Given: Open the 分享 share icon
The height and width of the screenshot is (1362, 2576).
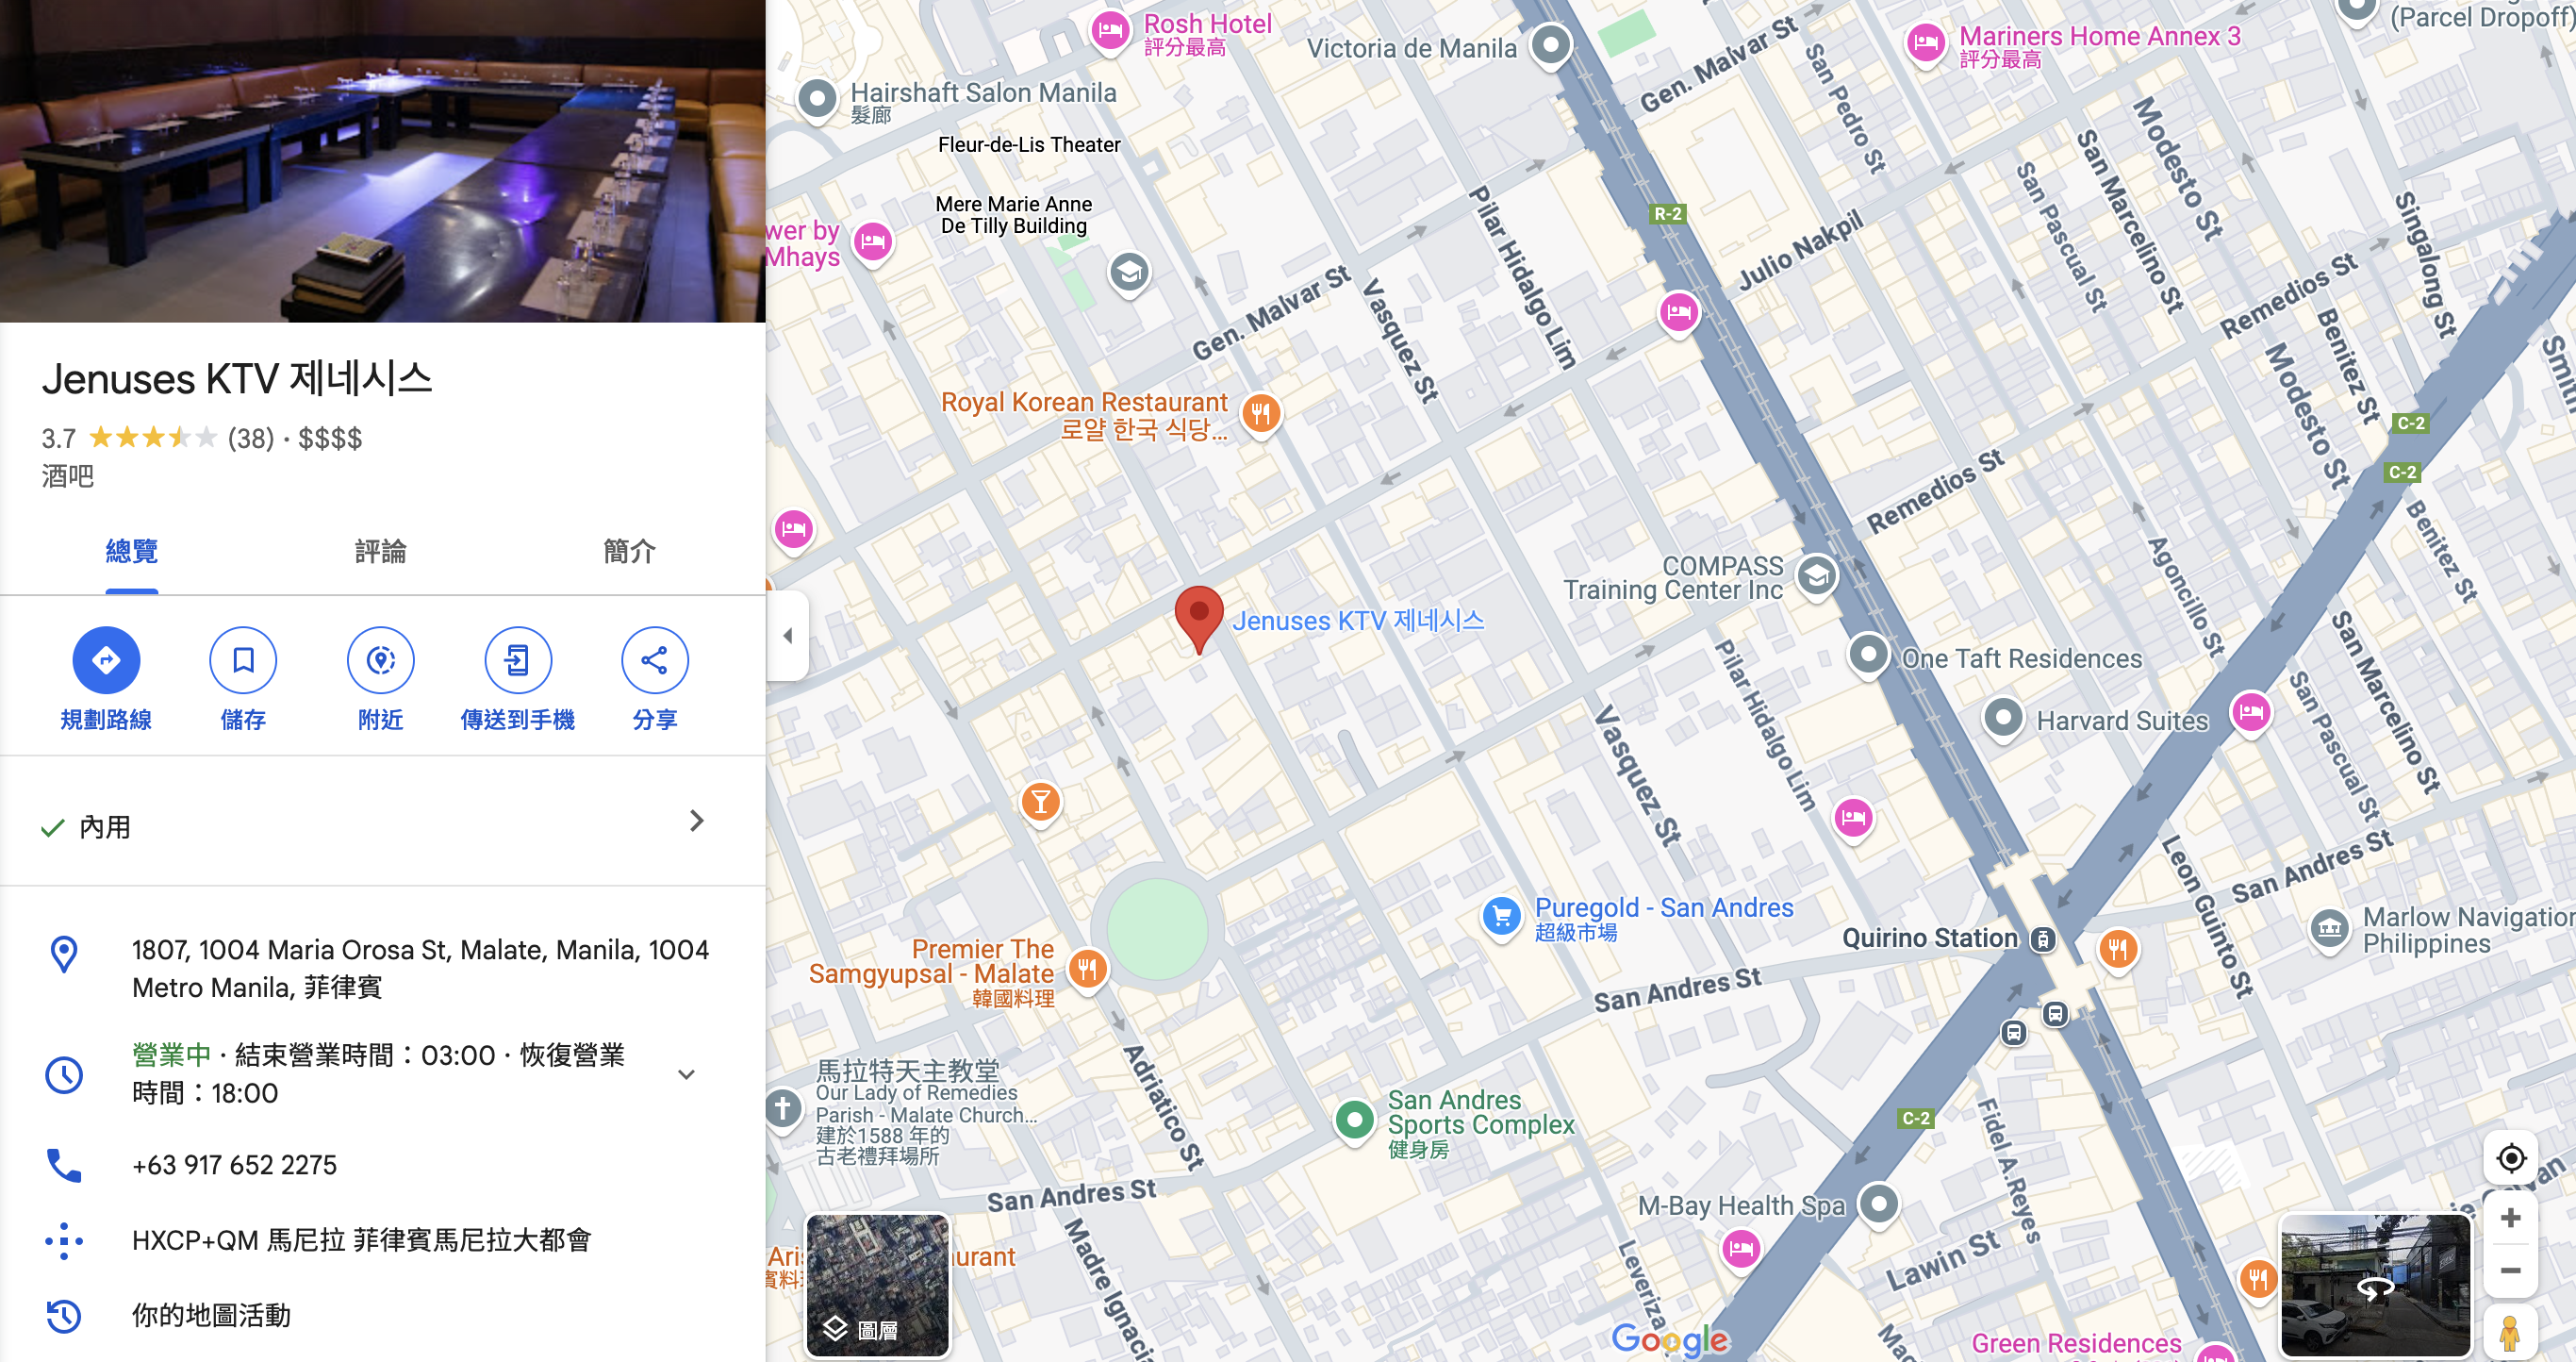Looking at the screenshot, I should click(654, 660).
